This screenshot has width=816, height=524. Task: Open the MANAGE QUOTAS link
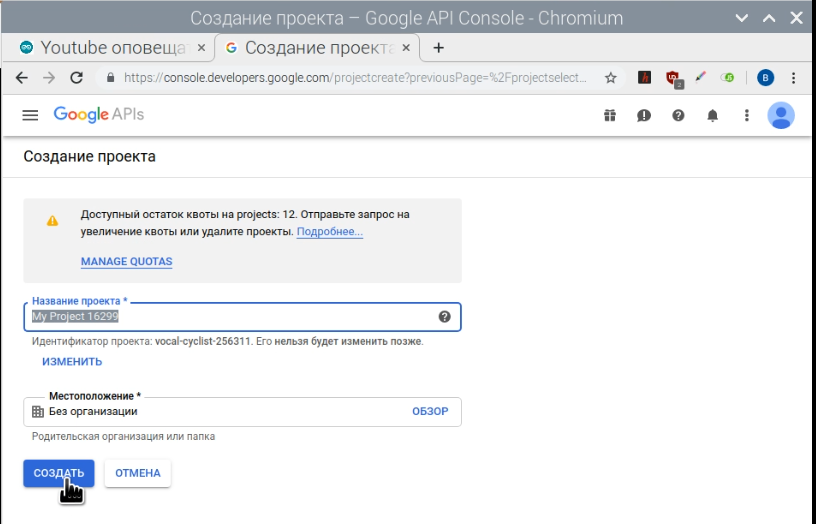126,261
